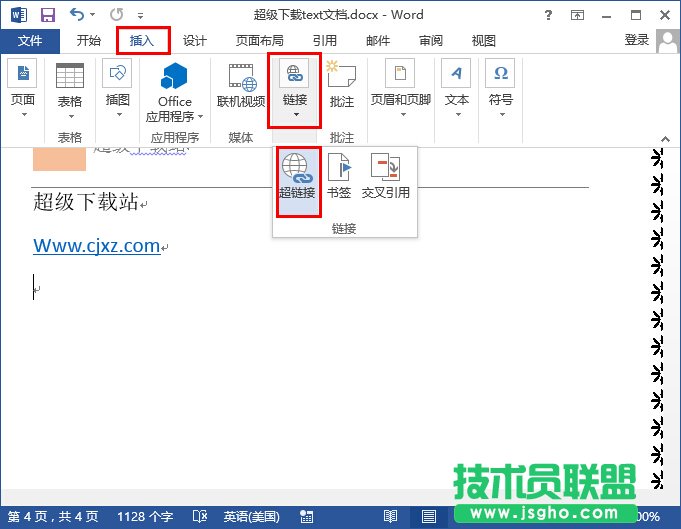This screenshot has width=681, height=529.
Task: Expand the 符号 symbols dropdown
Action: tap(499, 88)
